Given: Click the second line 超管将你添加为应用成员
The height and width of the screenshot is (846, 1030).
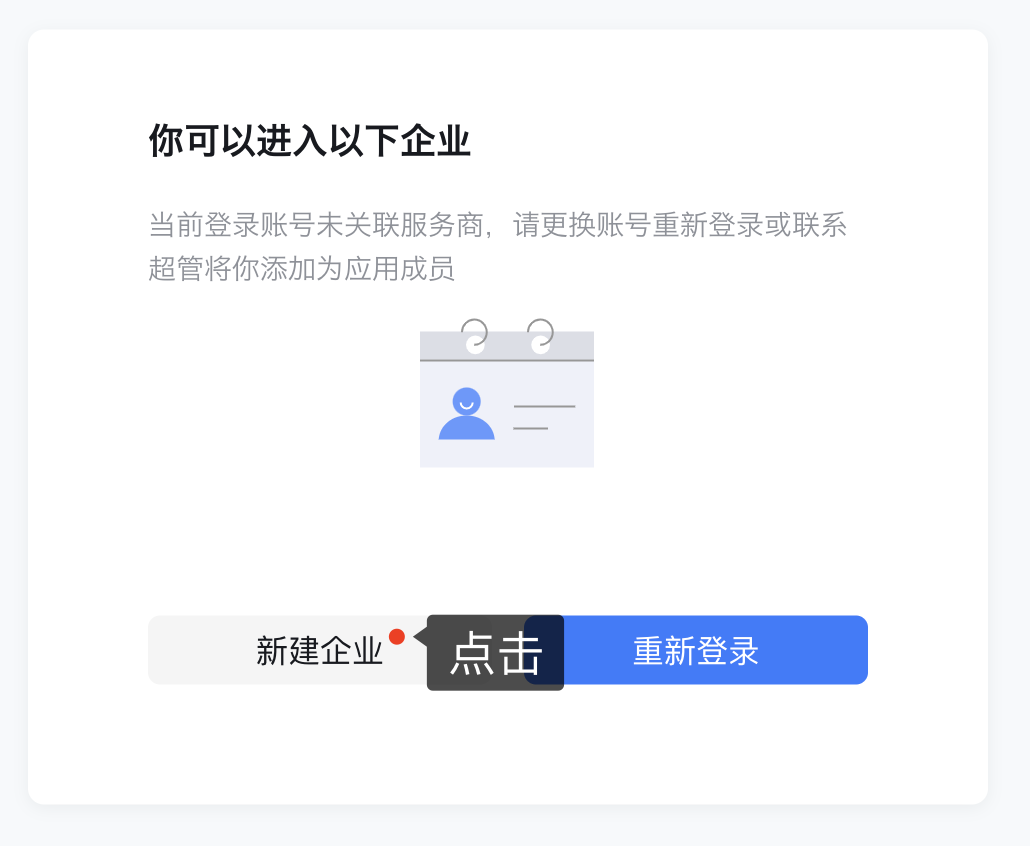Looking at the screenshot, I should (302, 269).
